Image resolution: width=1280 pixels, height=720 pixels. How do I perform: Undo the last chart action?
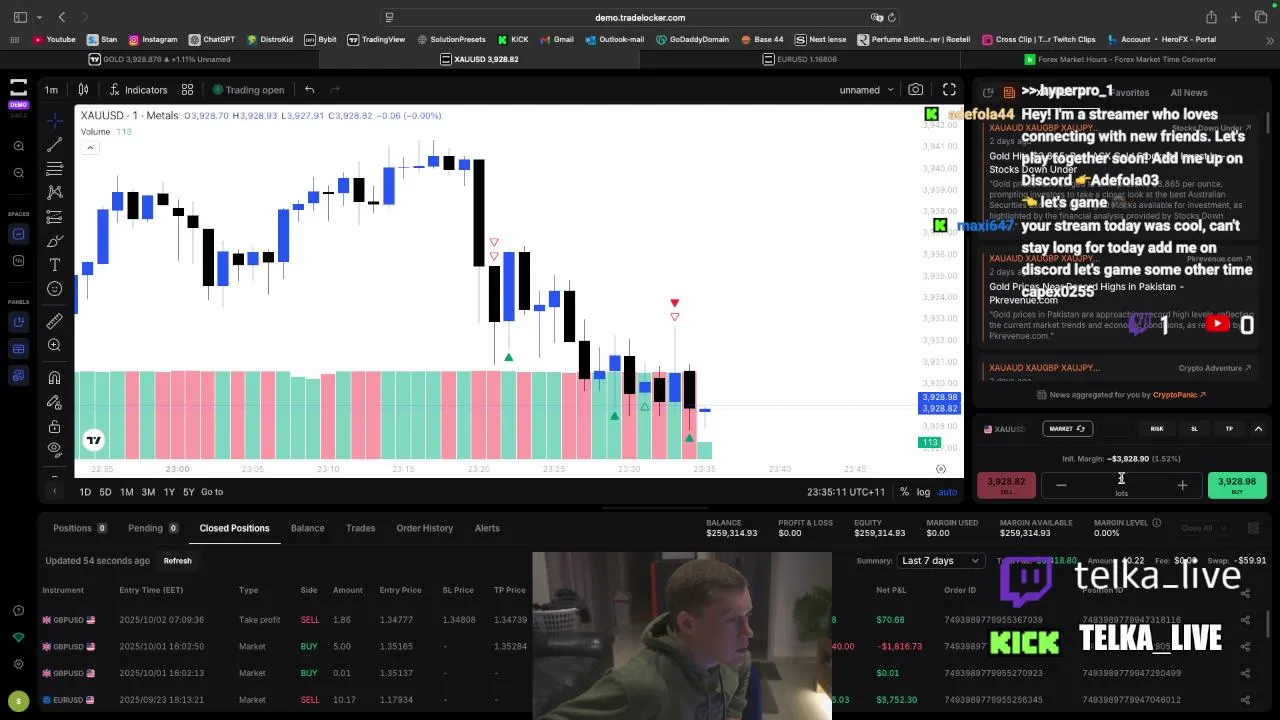309,90
